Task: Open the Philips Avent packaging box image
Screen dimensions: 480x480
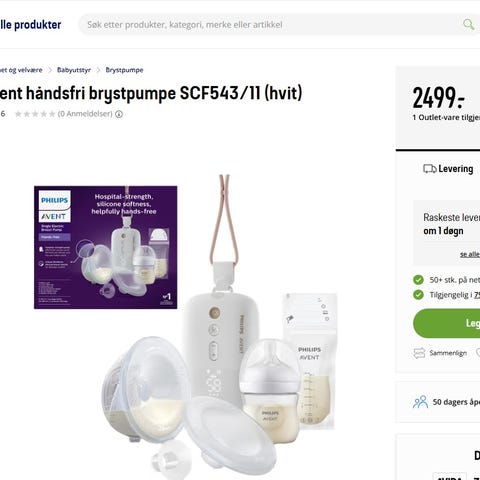Action: 106,247
